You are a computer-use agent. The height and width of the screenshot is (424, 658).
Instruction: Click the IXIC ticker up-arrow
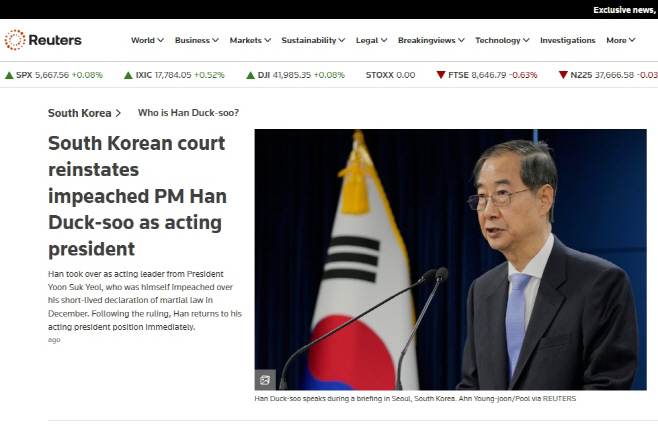[x=128, y=75]
